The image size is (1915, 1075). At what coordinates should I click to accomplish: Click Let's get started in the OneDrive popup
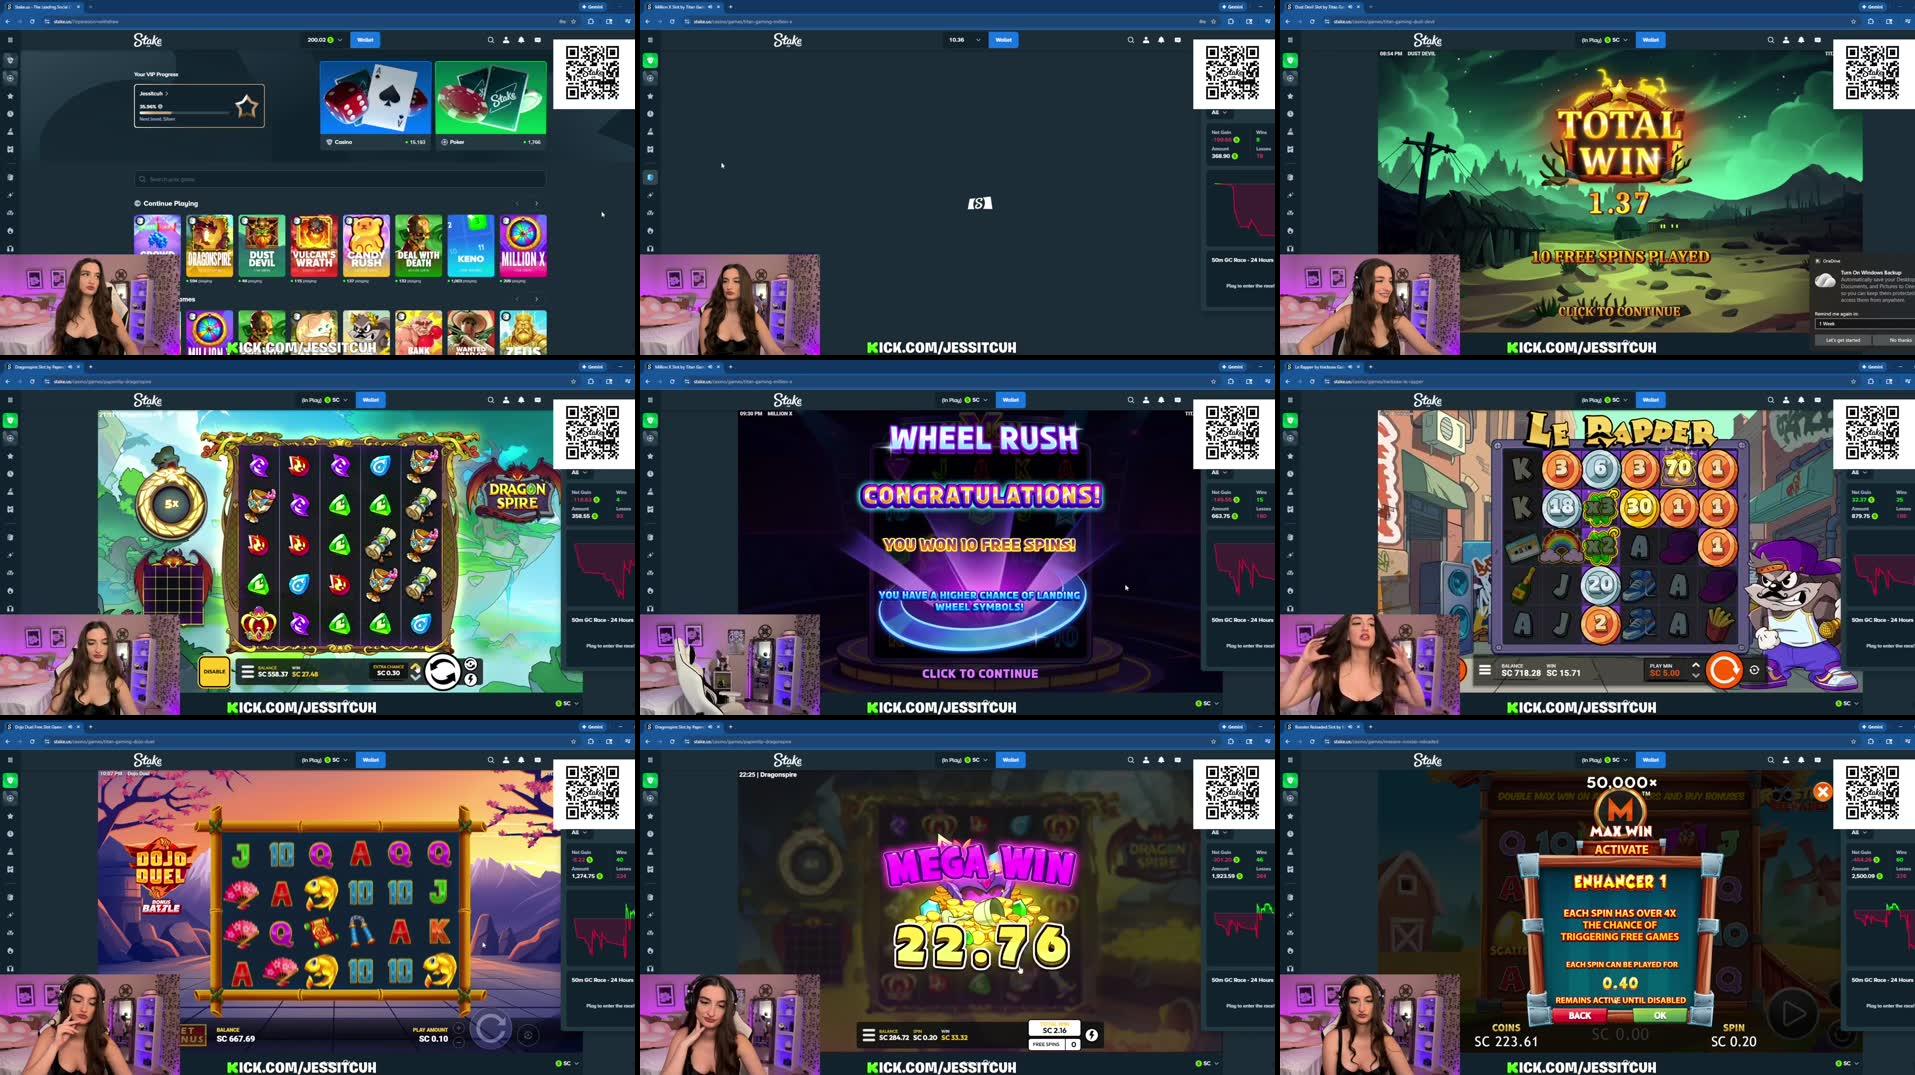(1843, 340)
